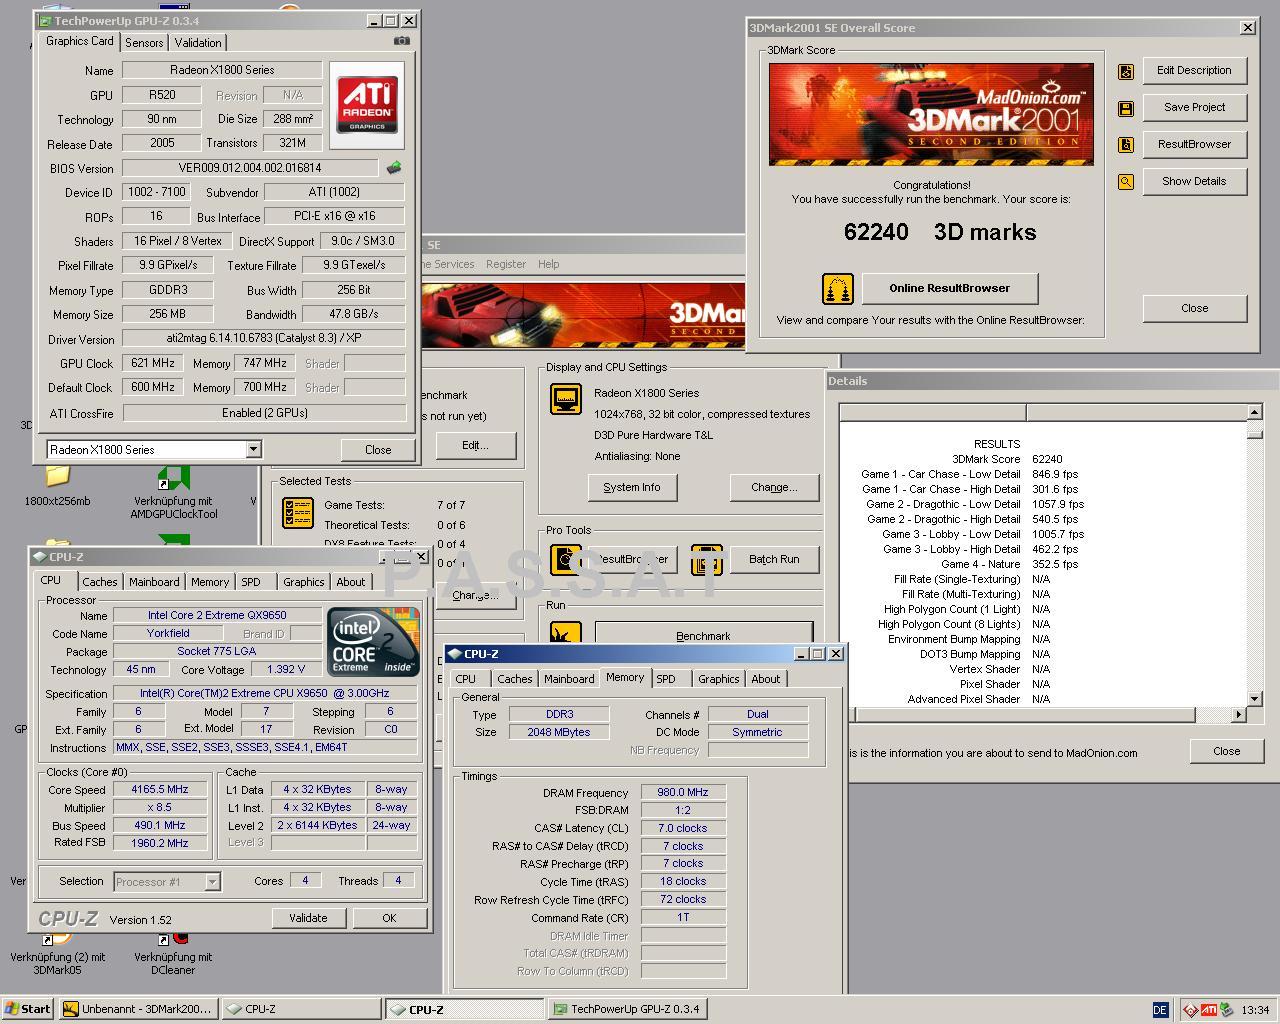1280x1024 pixels.
Task: Open the Caches tab in left CPU-Z window
Action: tap(100, 582)
